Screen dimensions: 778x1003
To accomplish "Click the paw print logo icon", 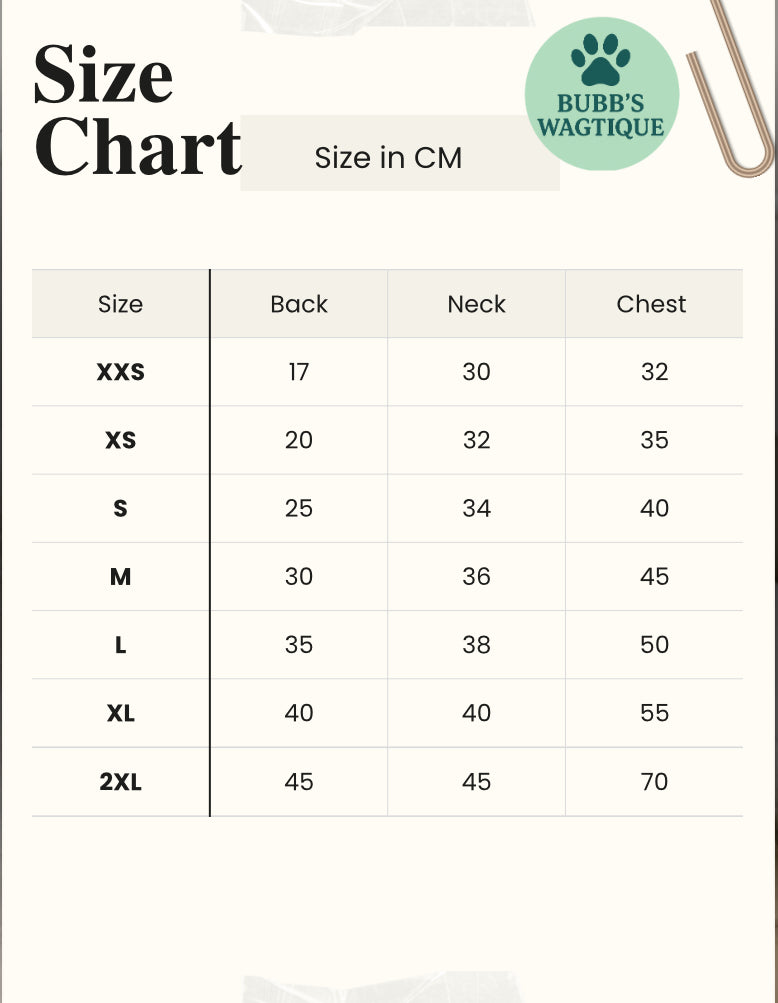I will click(x=601, y=60).
